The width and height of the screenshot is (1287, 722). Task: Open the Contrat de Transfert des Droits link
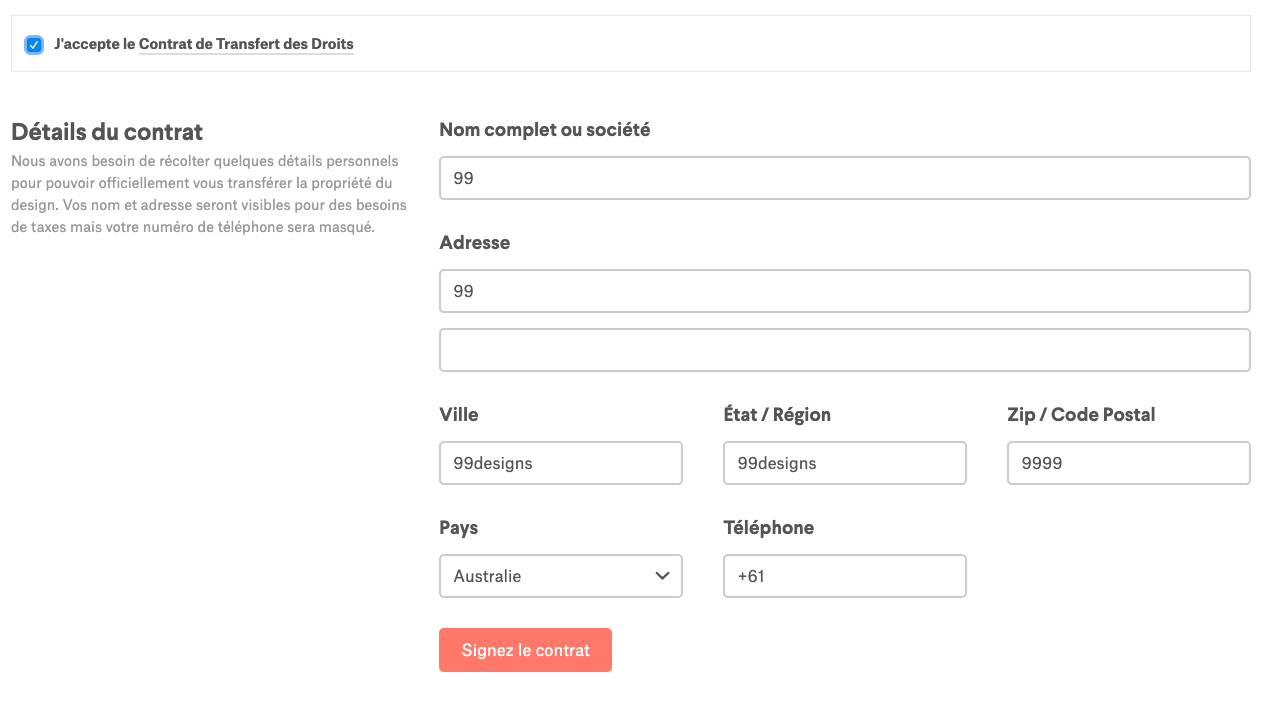pos(246,44)
